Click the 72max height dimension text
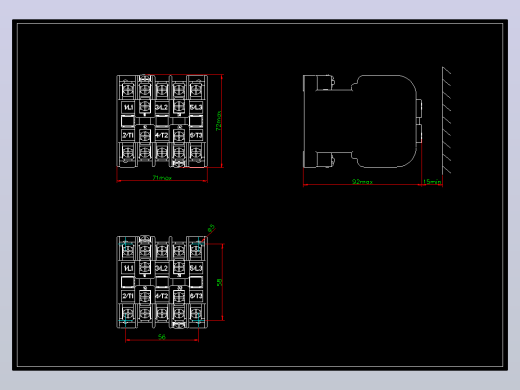Screen dimensions: 520x390 click(x=219, y=121)
